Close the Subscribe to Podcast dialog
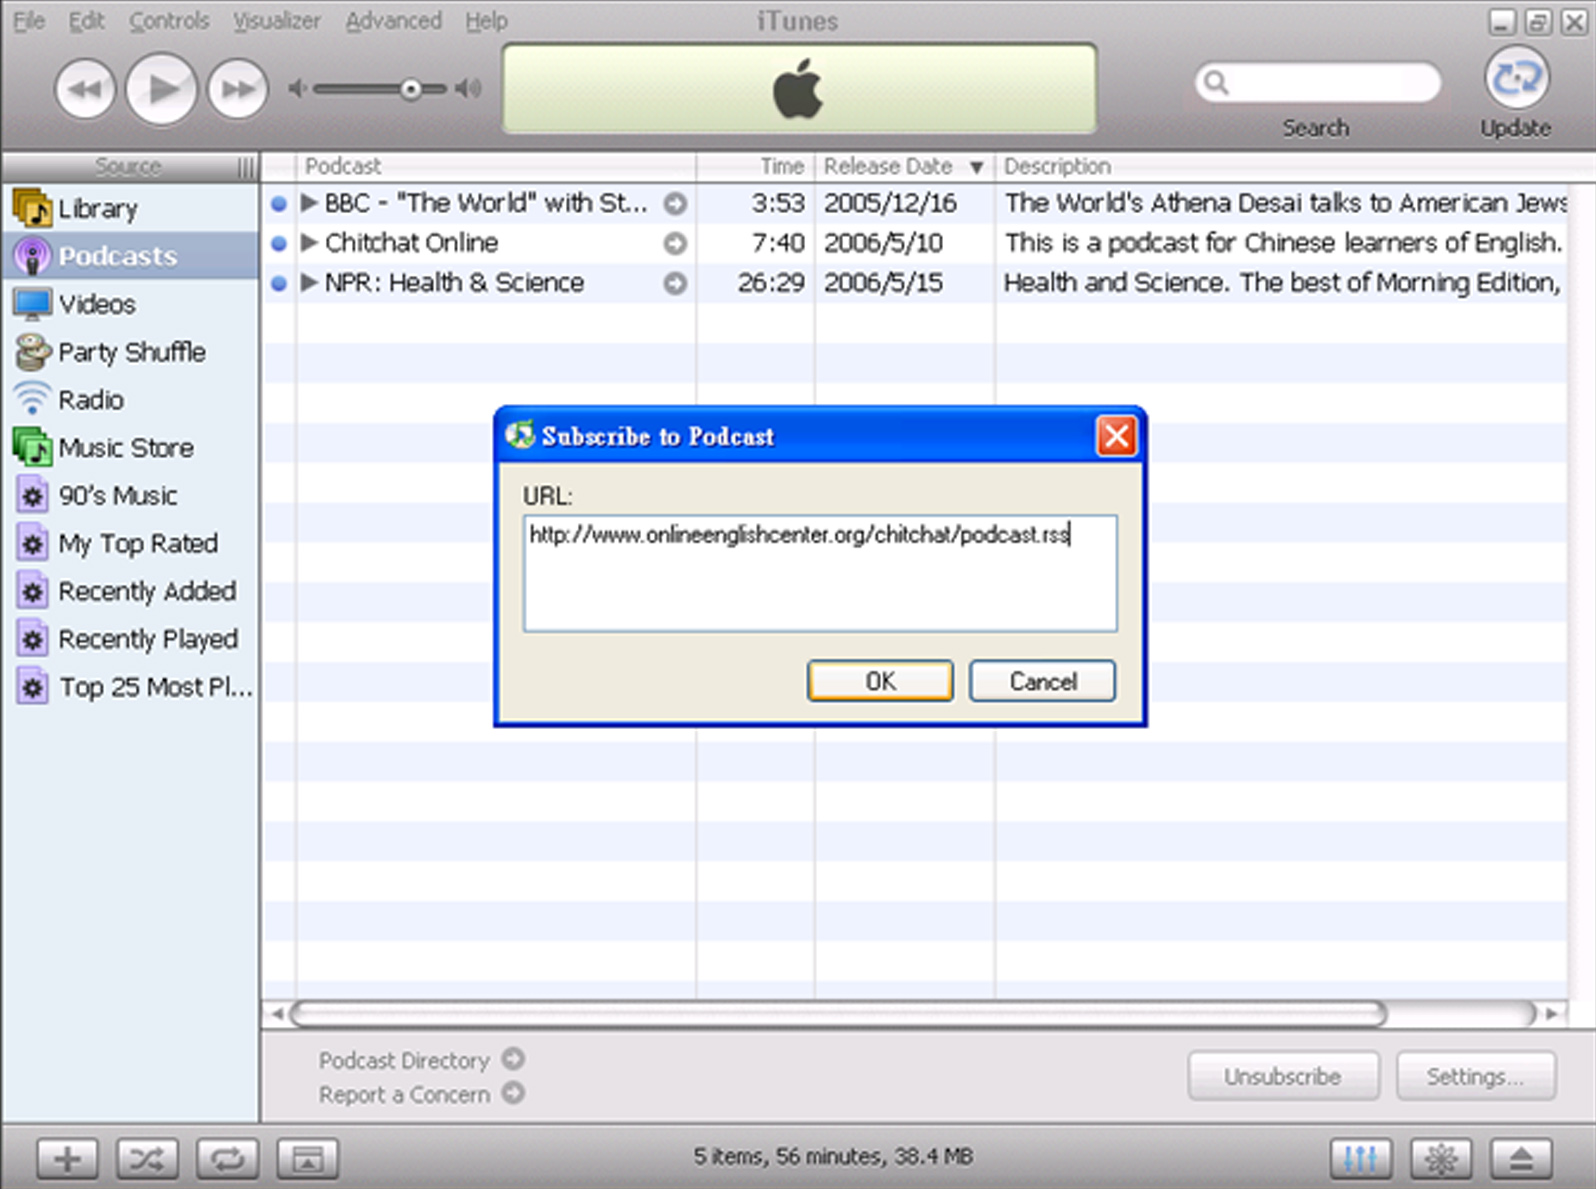This screenshot has height=1189, width=1596. pos(1116,436)
